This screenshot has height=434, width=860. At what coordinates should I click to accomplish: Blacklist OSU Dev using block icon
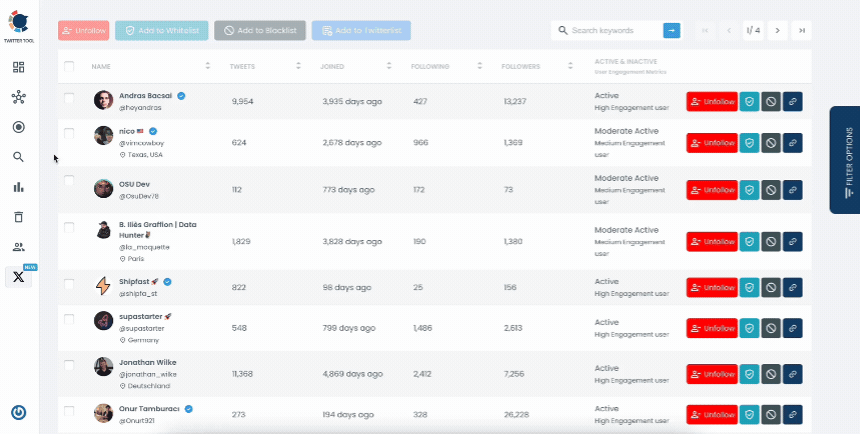(x=770, y=188)
